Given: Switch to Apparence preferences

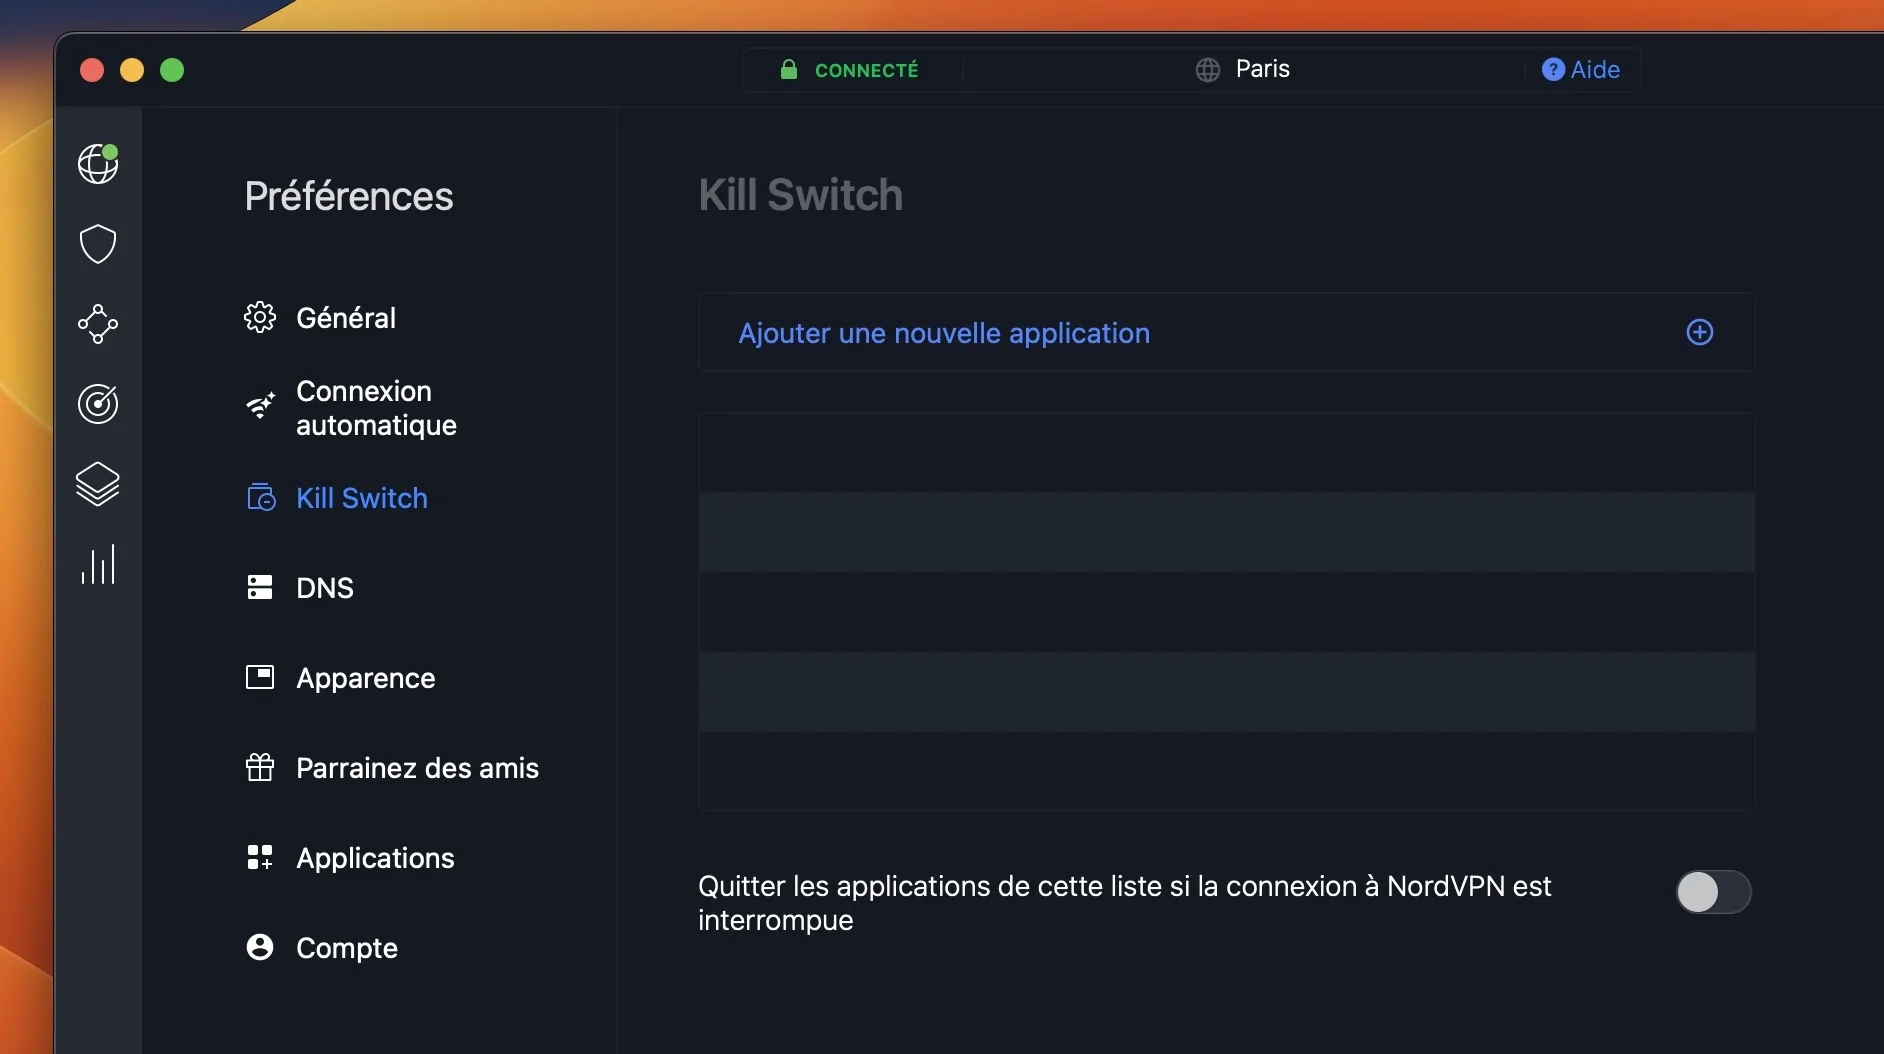Looking at the screenshot, I should point(365,678).
